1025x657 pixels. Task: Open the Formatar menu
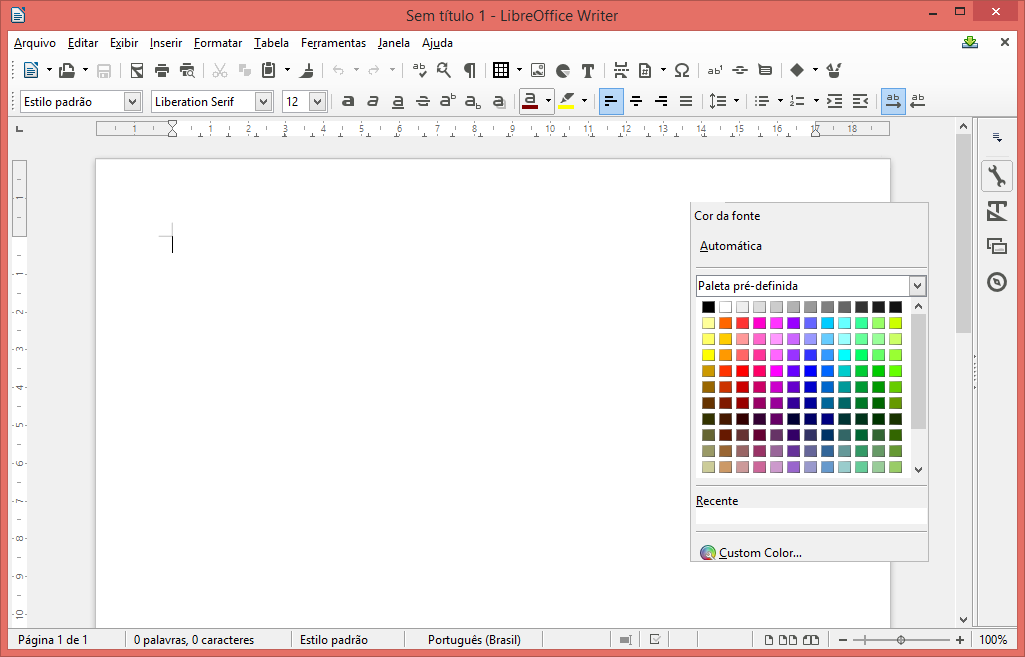click(x=218, y=43)
